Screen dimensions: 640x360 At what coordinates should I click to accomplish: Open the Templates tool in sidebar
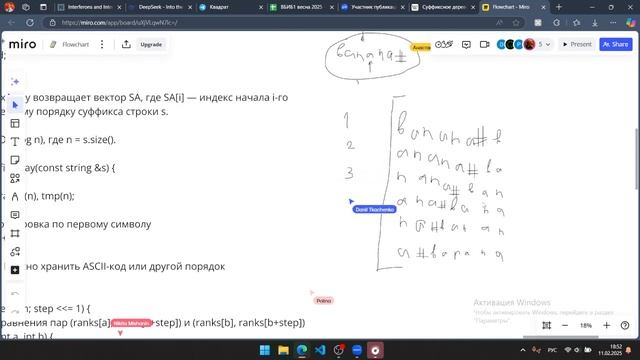tap(15, 123)
